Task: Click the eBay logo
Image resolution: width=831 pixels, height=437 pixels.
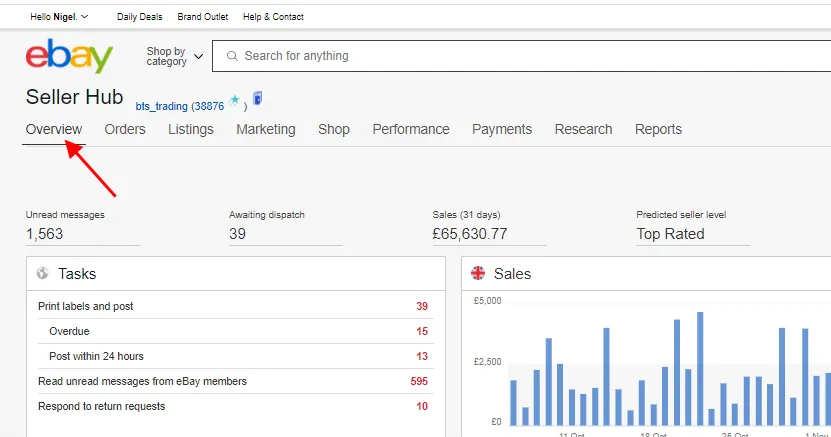Action: [x=69, y=56]
